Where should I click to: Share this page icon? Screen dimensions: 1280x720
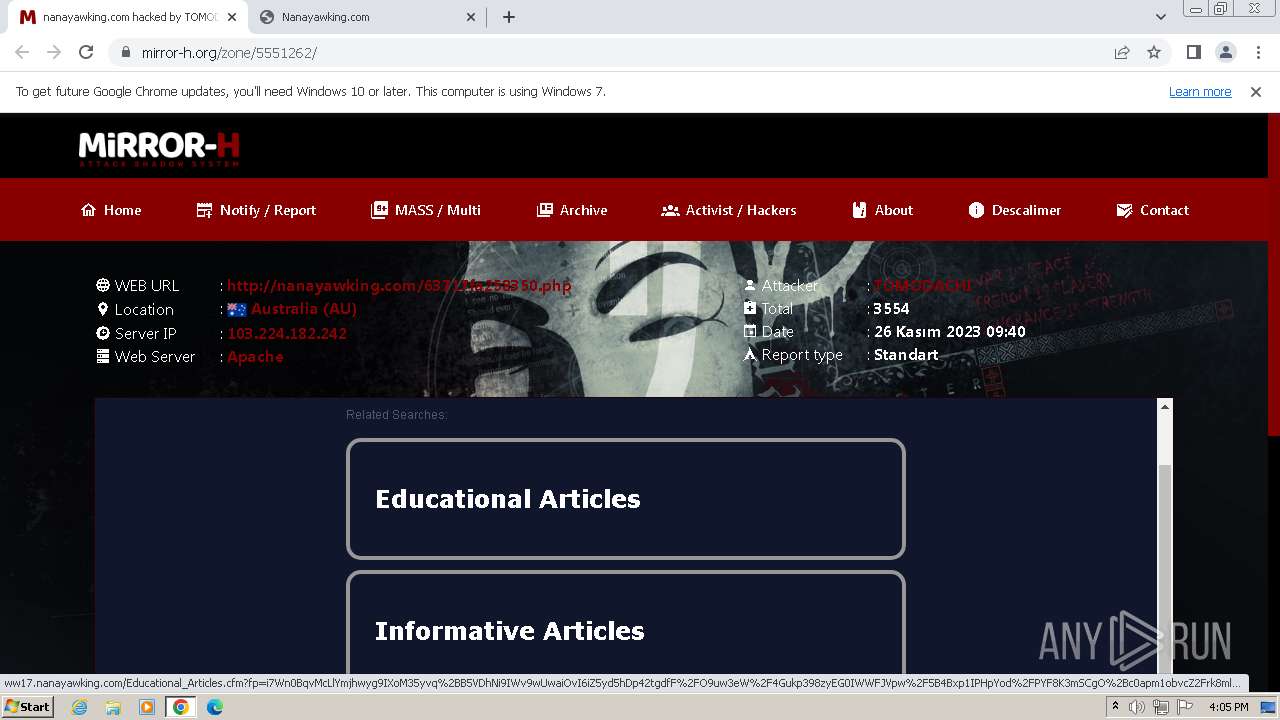(x=1122, y=52)
